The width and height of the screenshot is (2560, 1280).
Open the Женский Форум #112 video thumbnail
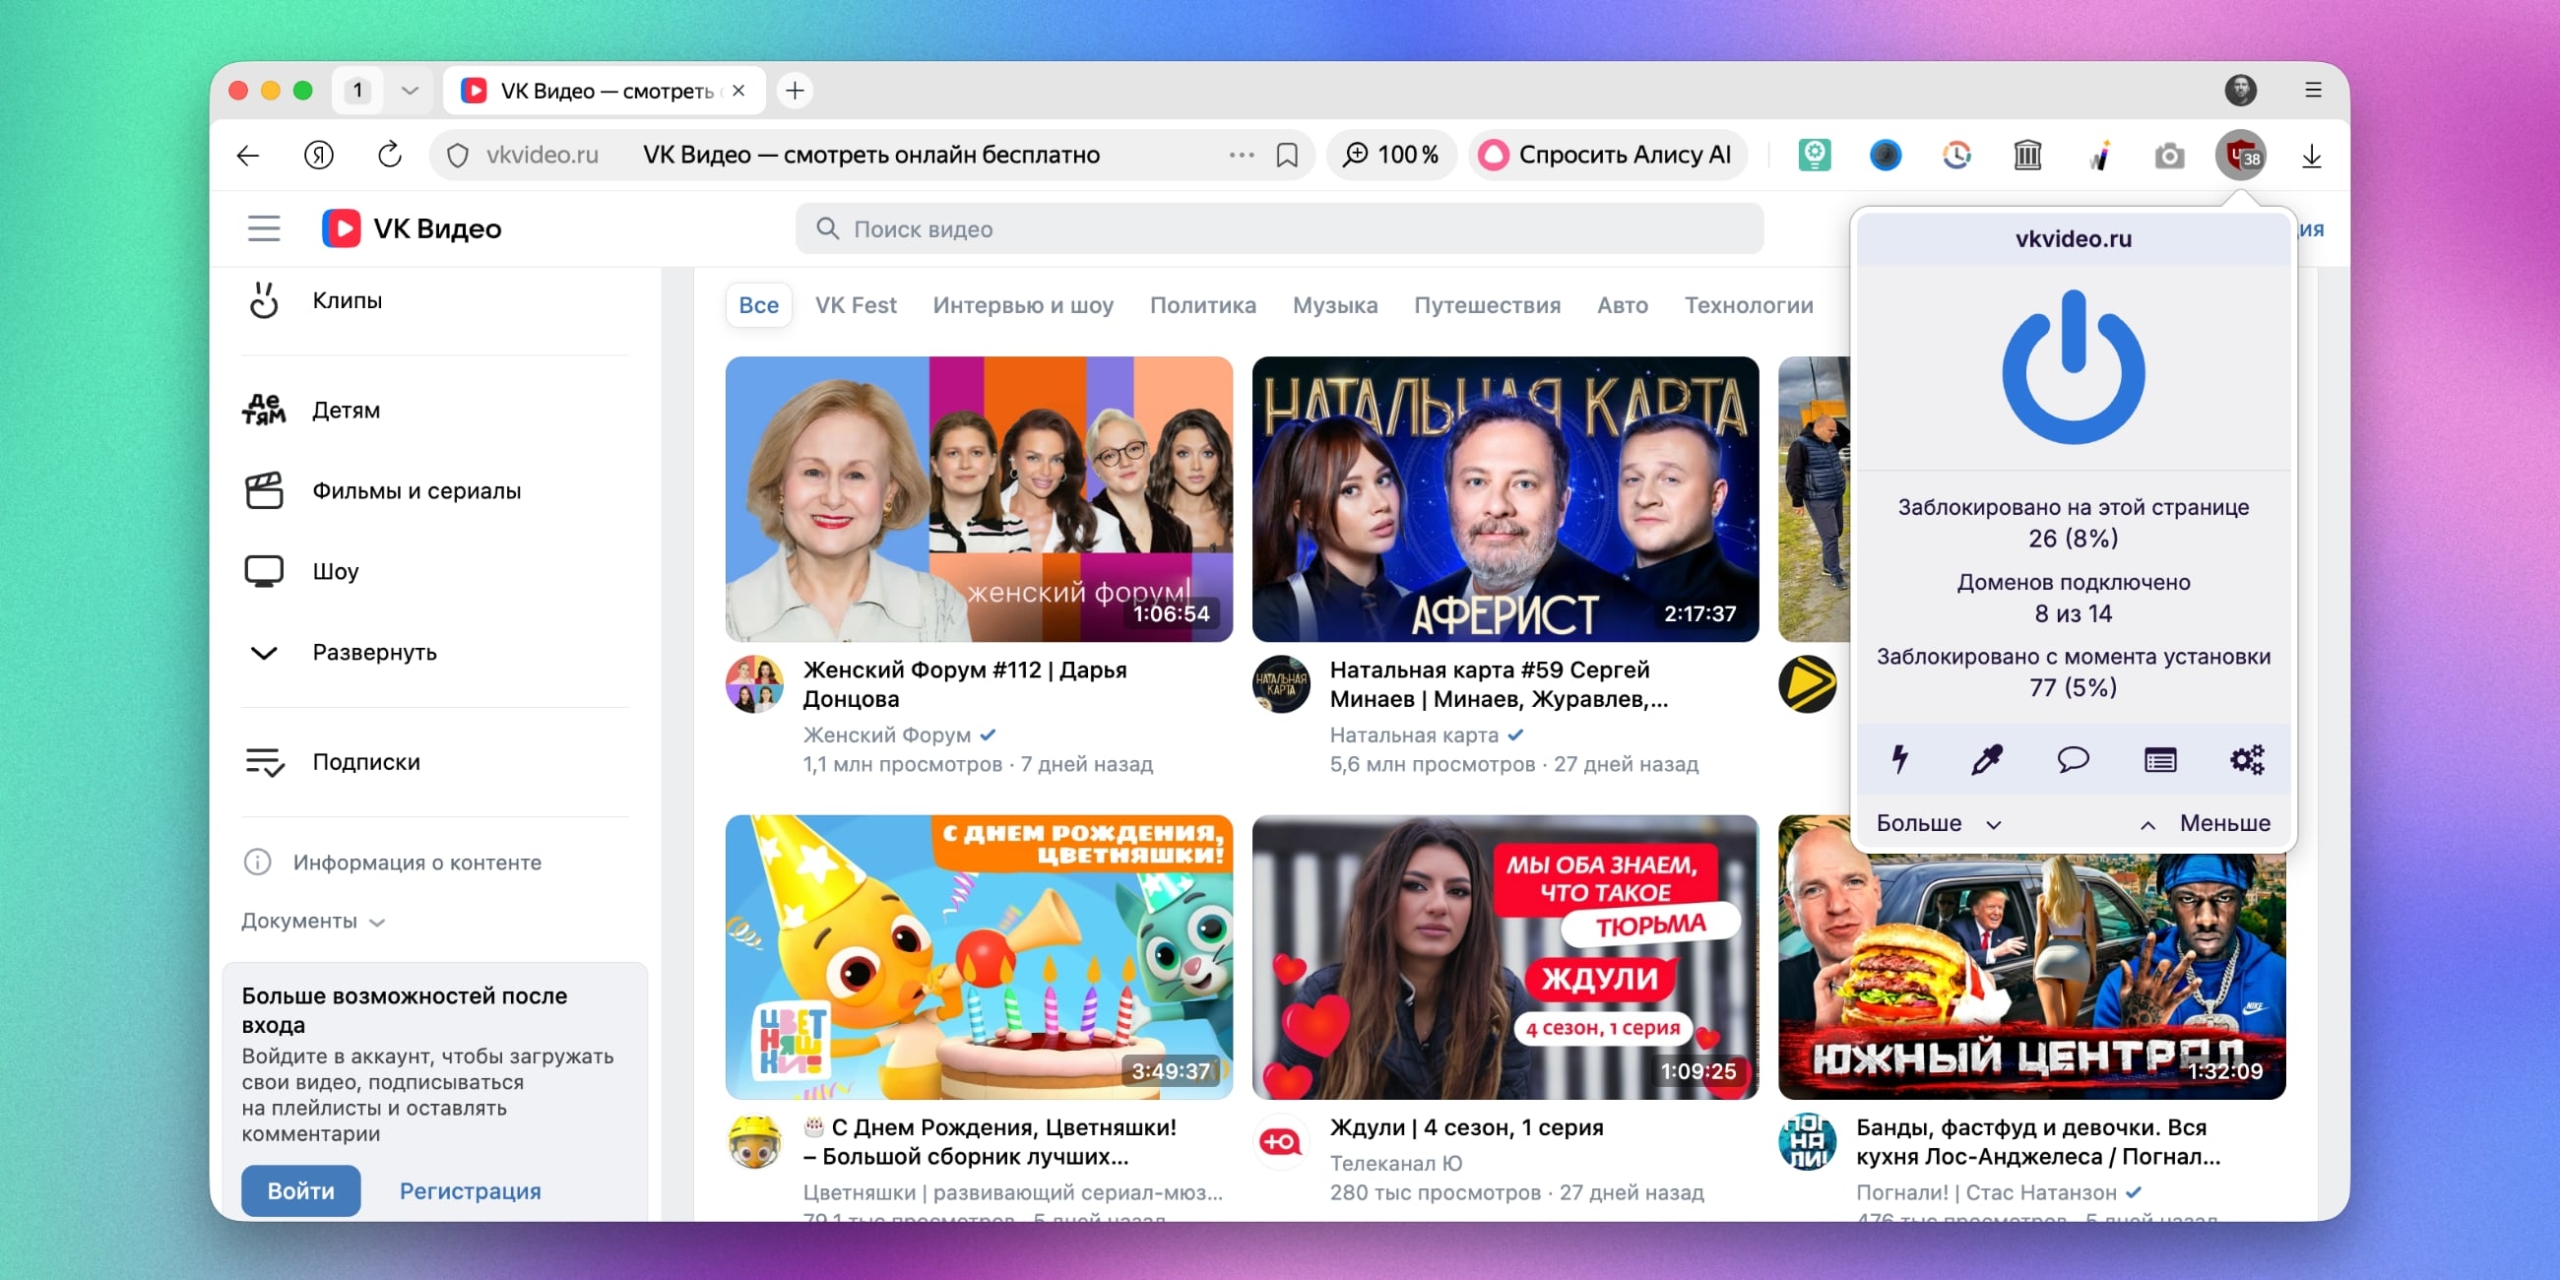tap(979, 499)
